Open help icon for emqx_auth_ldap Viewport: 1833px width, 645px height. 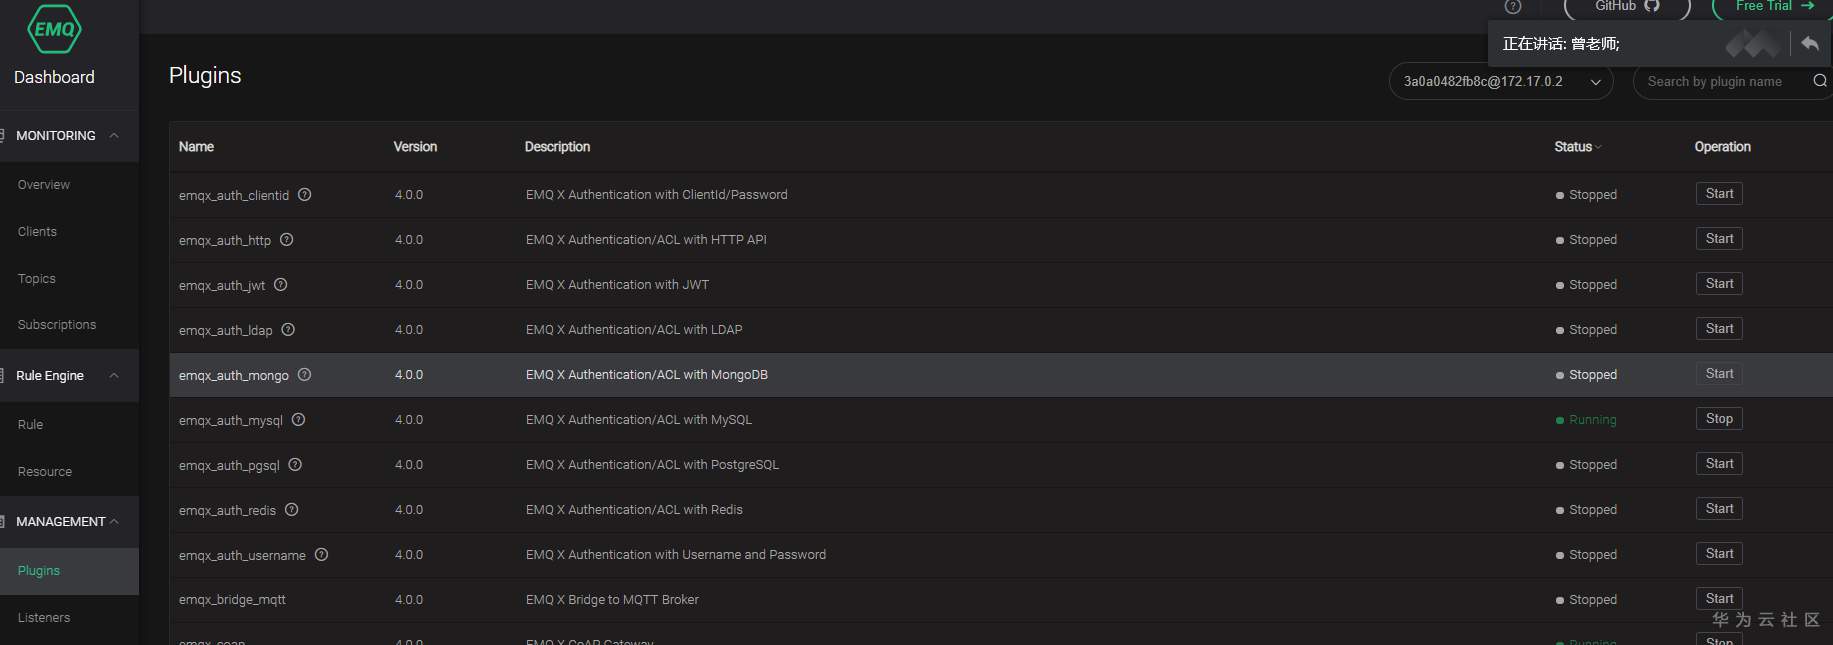(x=288, y=330)
